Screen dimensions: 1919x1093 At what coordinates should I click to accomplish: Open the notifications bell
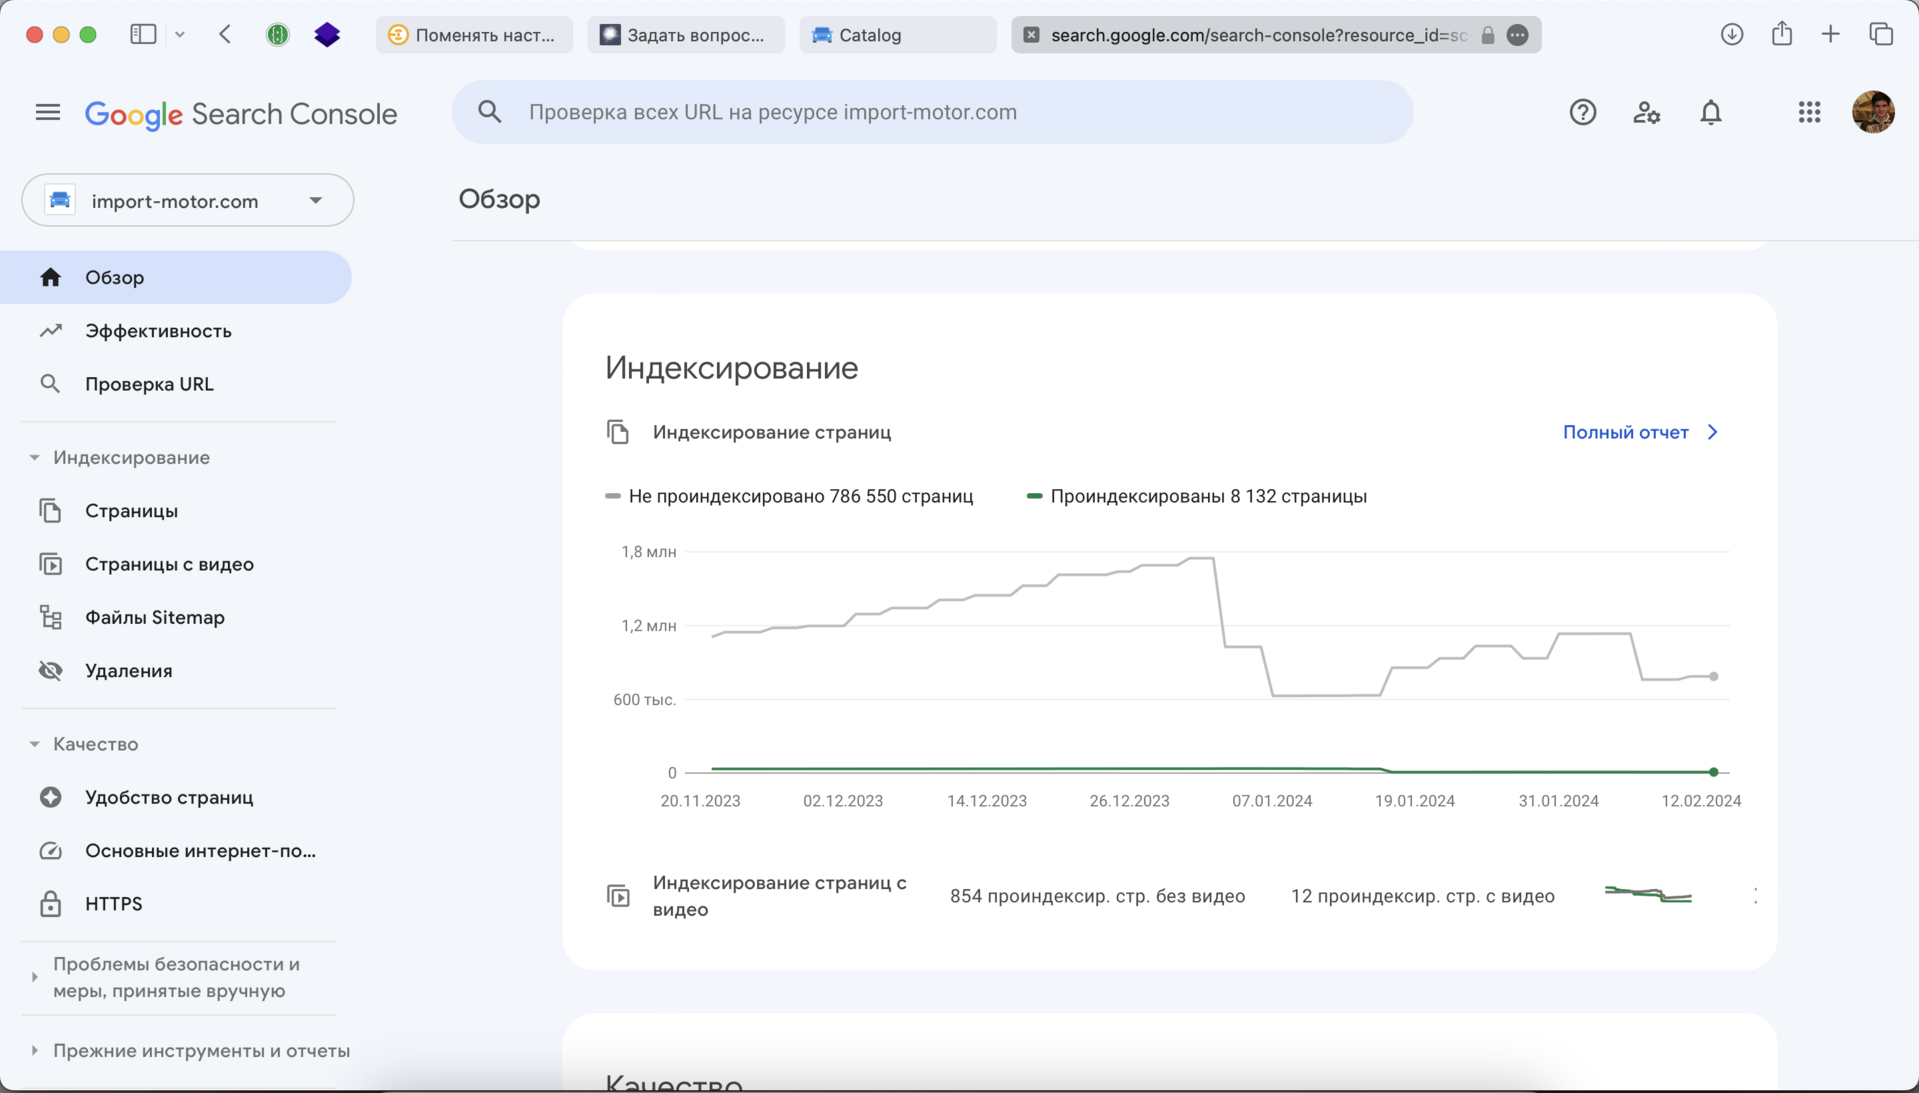click(1711, 112)
